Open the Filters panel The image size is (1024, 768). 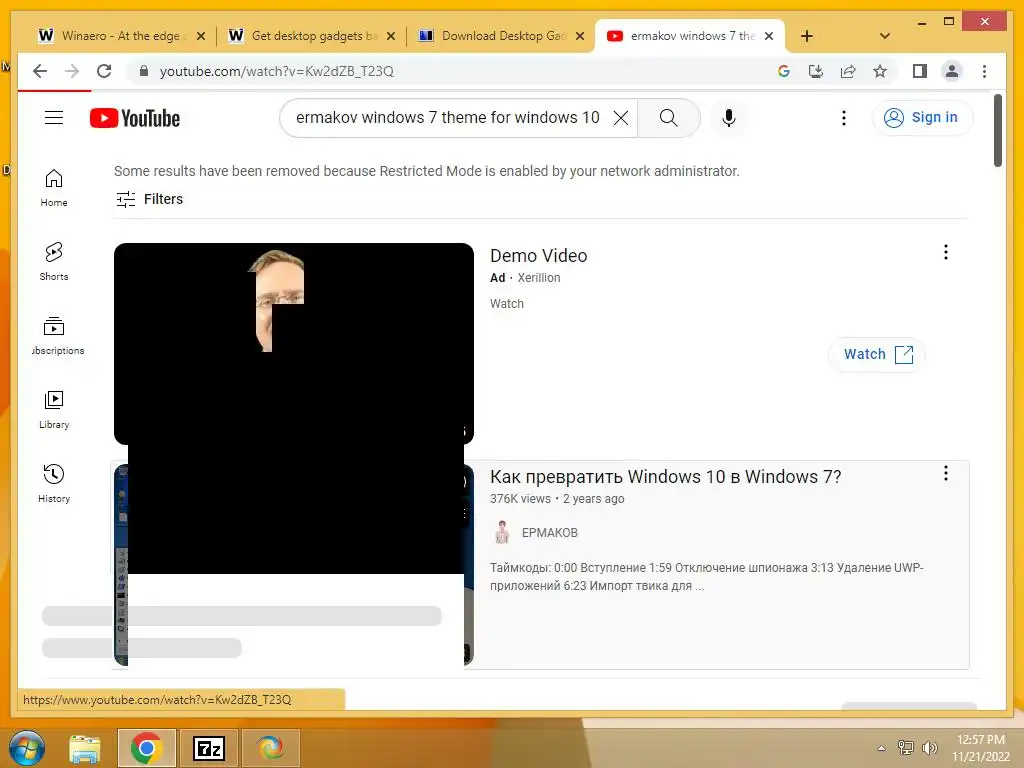pos(150,199)
